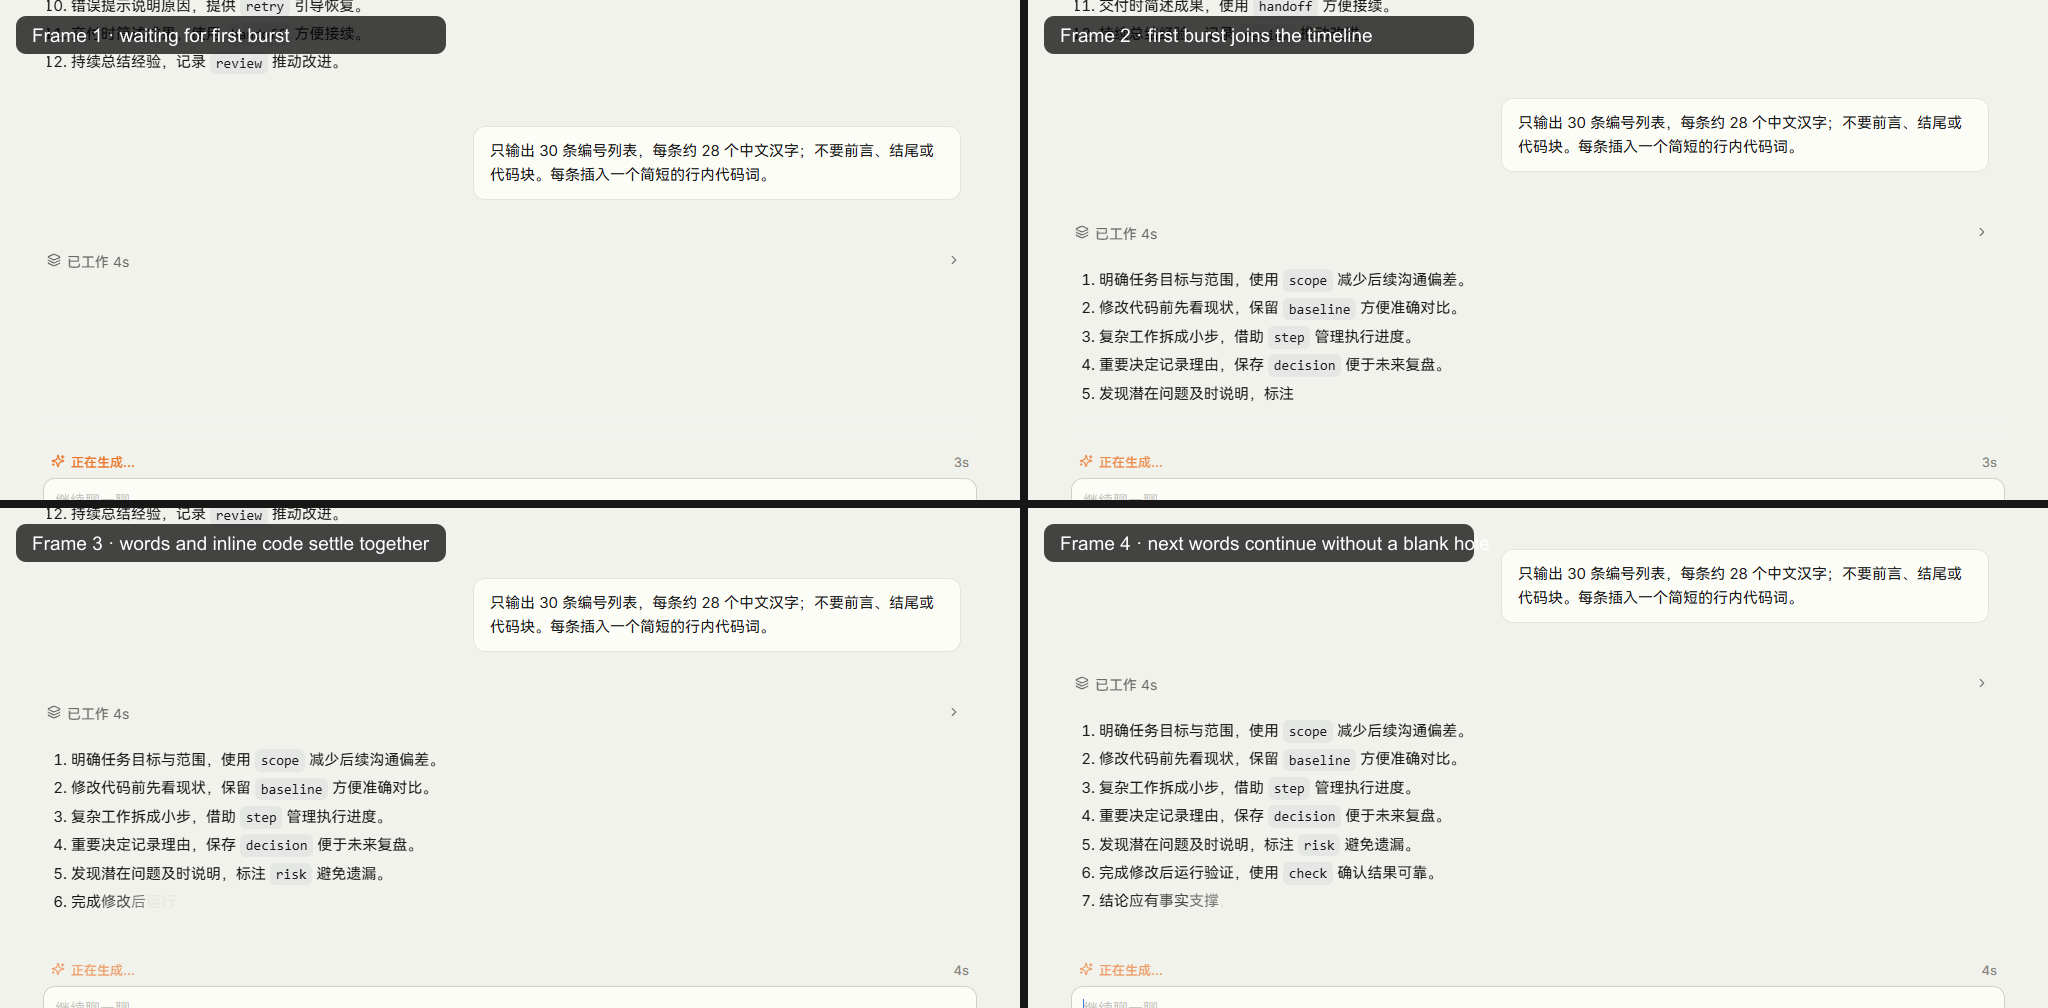Click the scope code chip in Frame 4
2048x1008 pixels.
[x=1308, y=731]
